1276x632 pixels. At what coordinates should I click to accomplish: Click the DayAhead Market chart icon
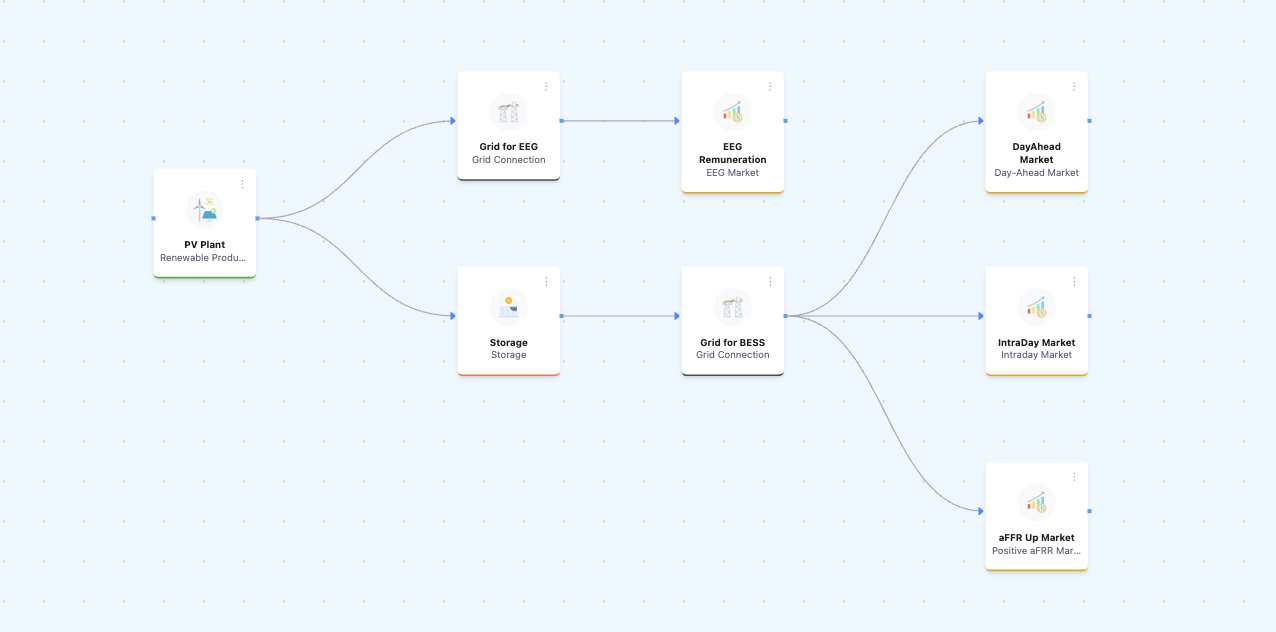tap(1036, 112)
